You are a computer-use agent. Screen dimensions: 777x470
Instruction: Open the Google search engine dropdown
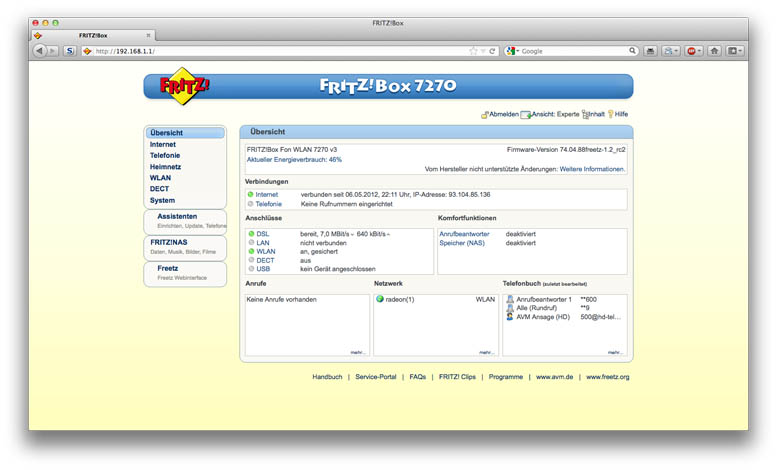pos(512,51)
